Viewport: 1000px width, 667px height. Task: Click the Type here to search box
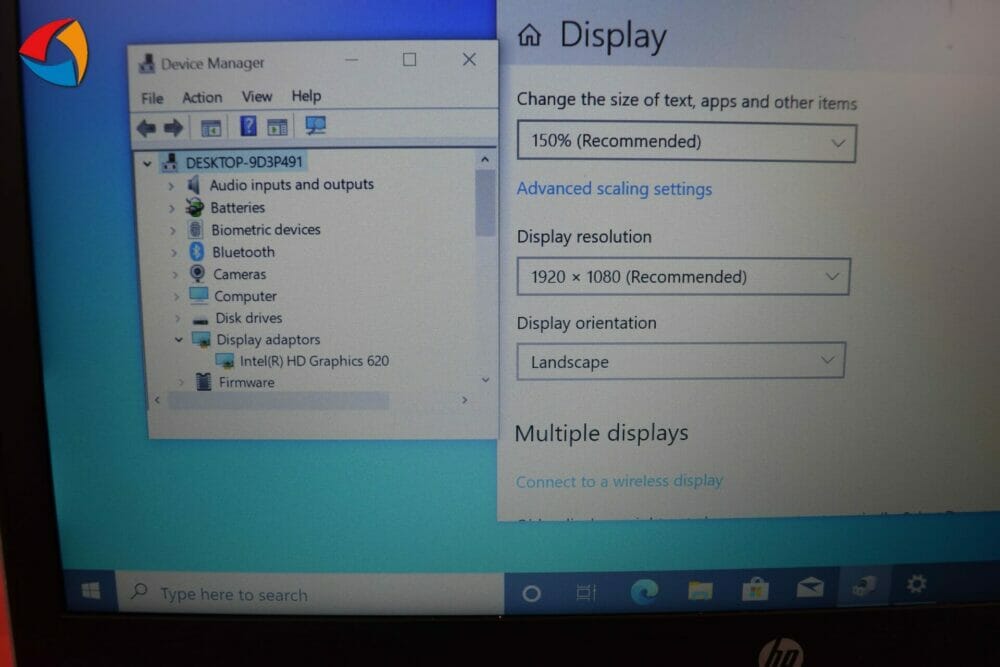pyautogui.click(x=311, y=594)
